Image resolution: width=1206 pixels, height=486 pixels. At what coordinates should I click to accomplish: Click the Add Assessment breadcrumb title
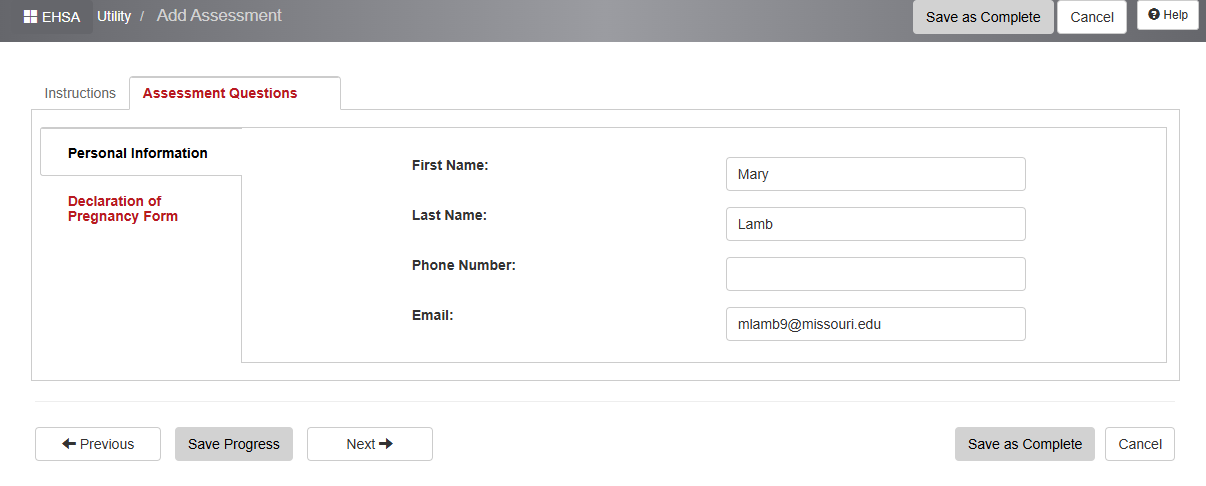[219, 16]
